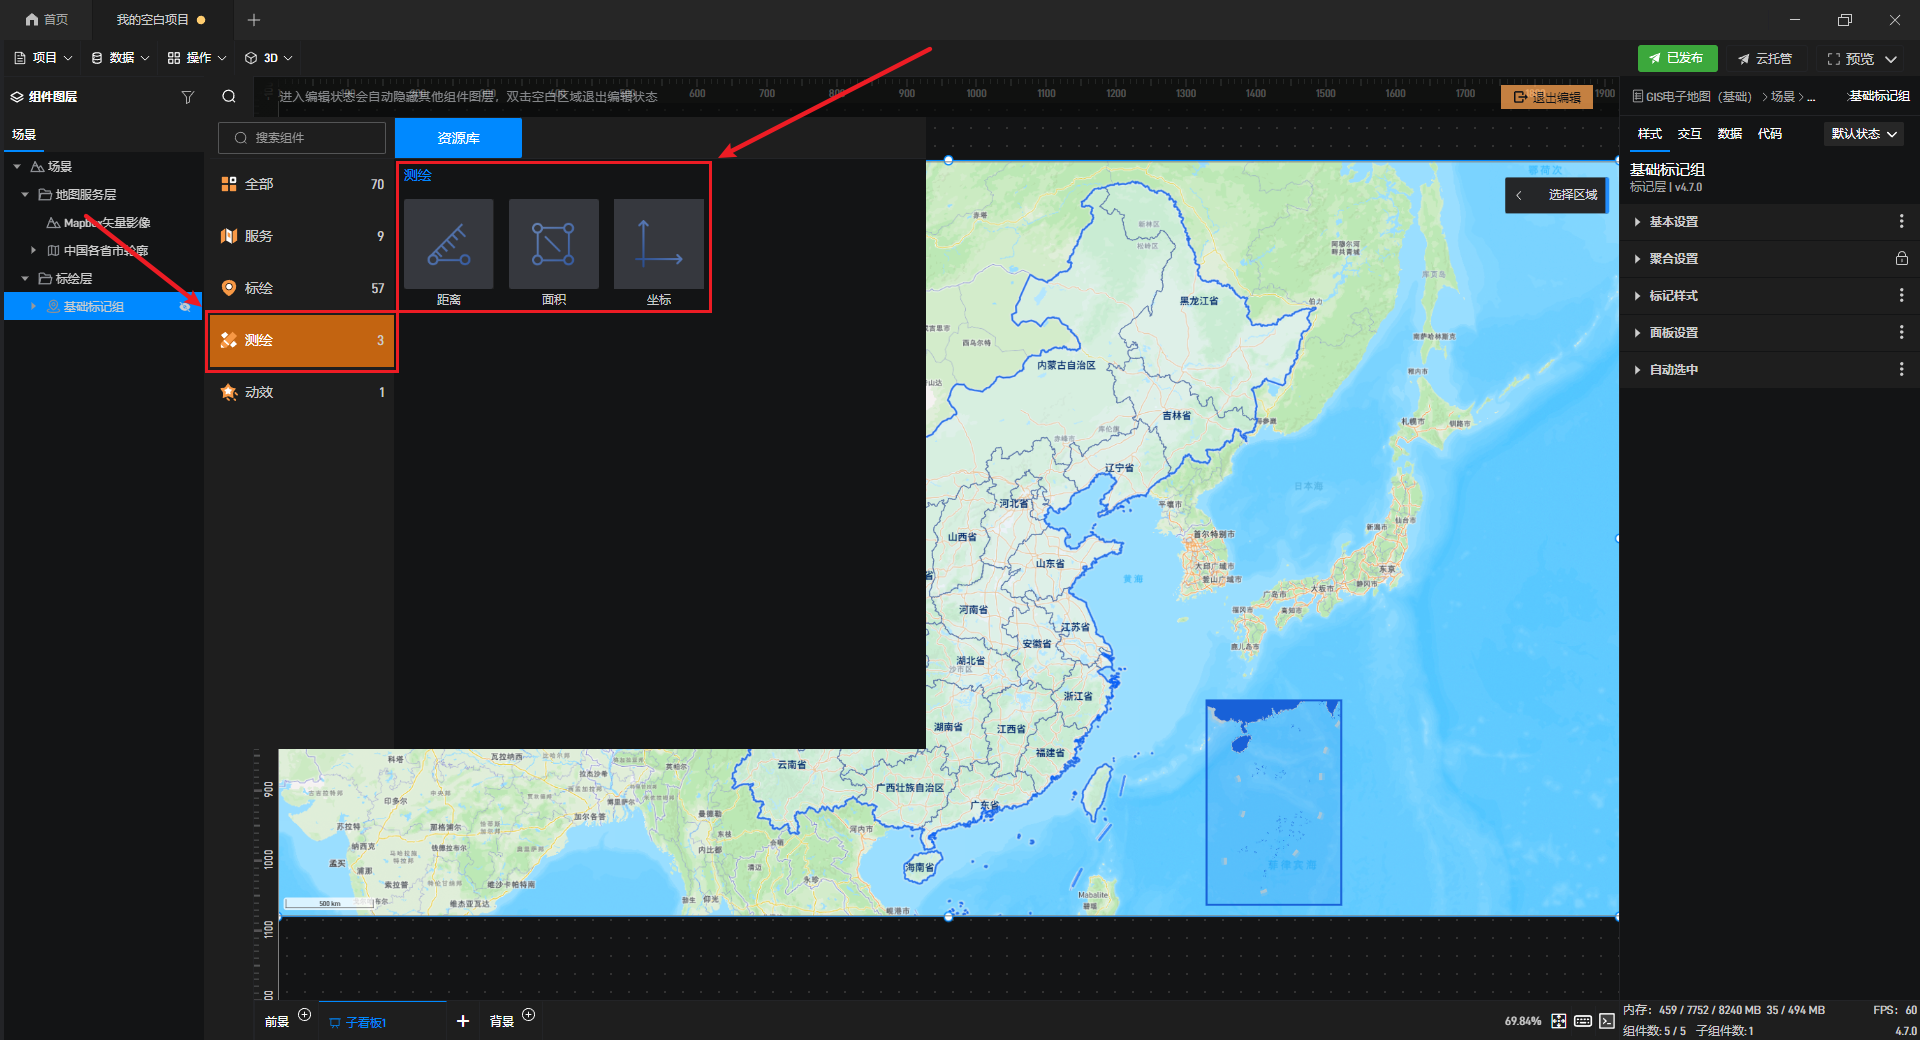Select the 距离 distance measurement tool
Screen dimensions: 1920x1040
448,244
